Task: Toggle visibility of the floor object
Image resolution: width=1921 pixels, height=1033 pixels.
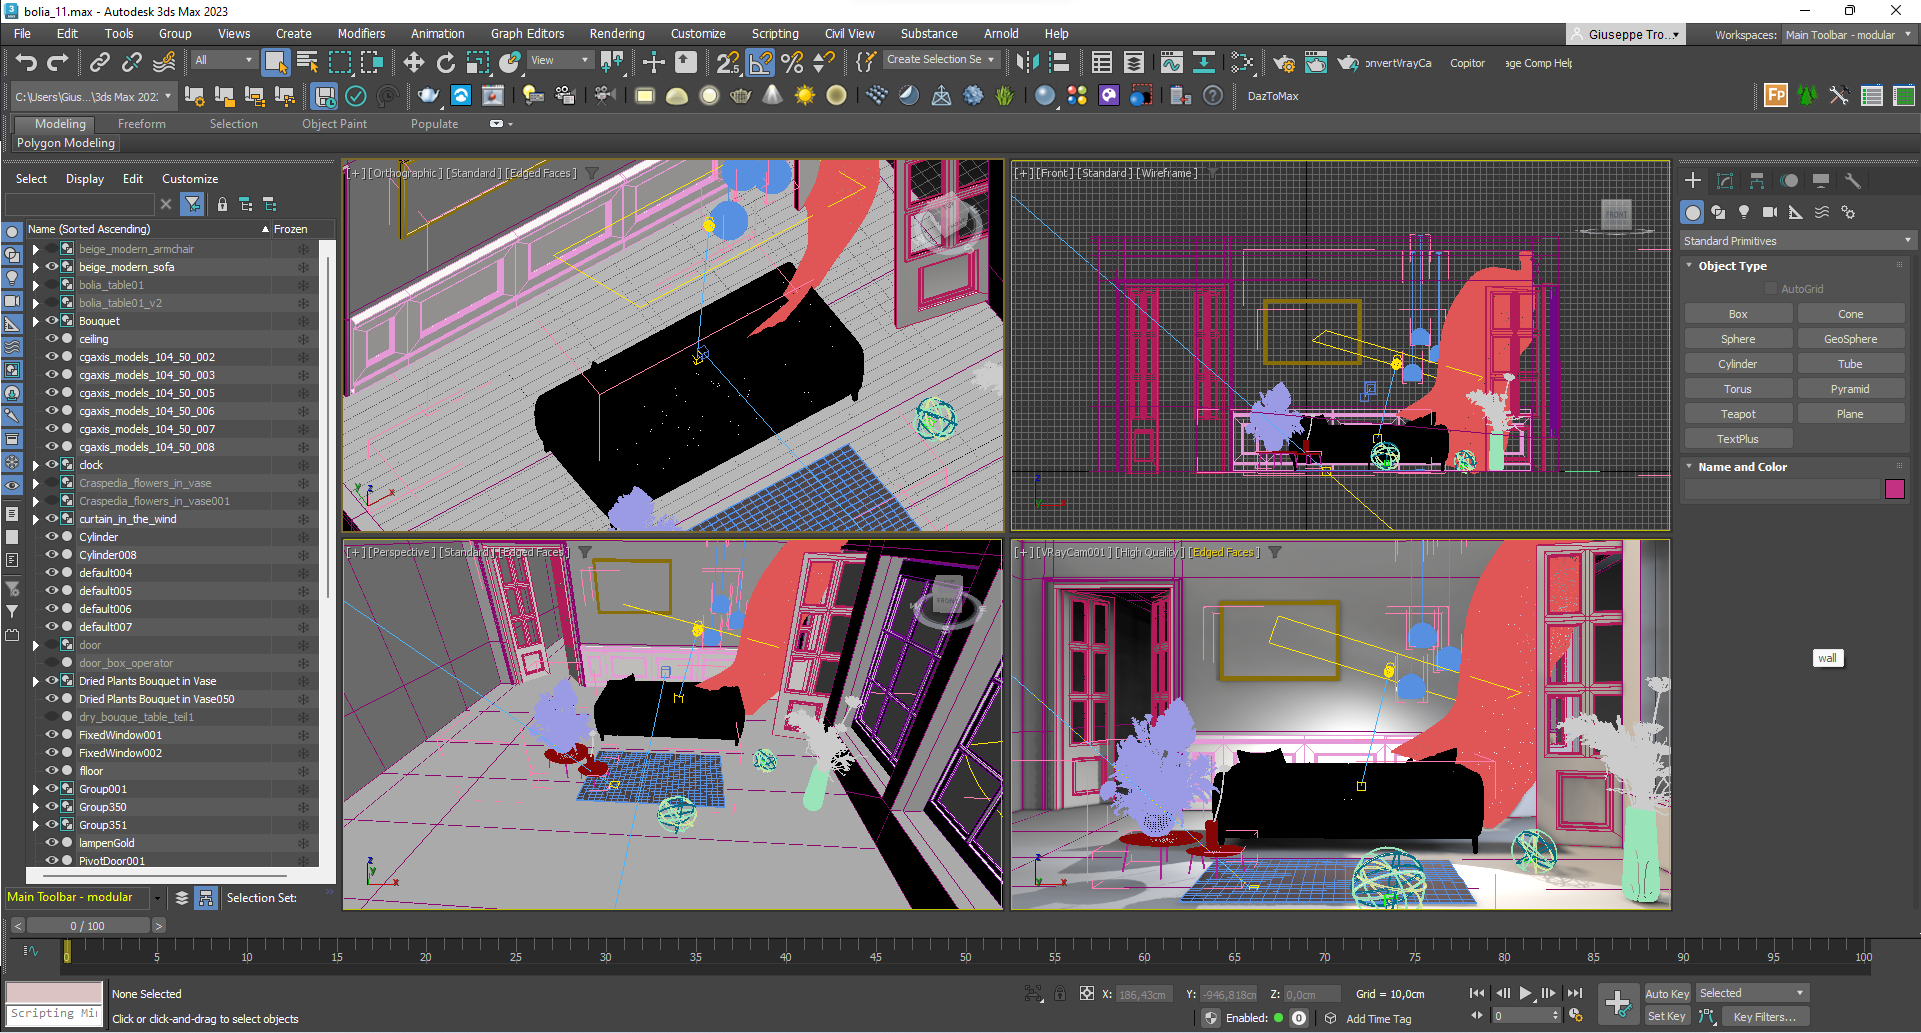Action: tap(52, 771)
